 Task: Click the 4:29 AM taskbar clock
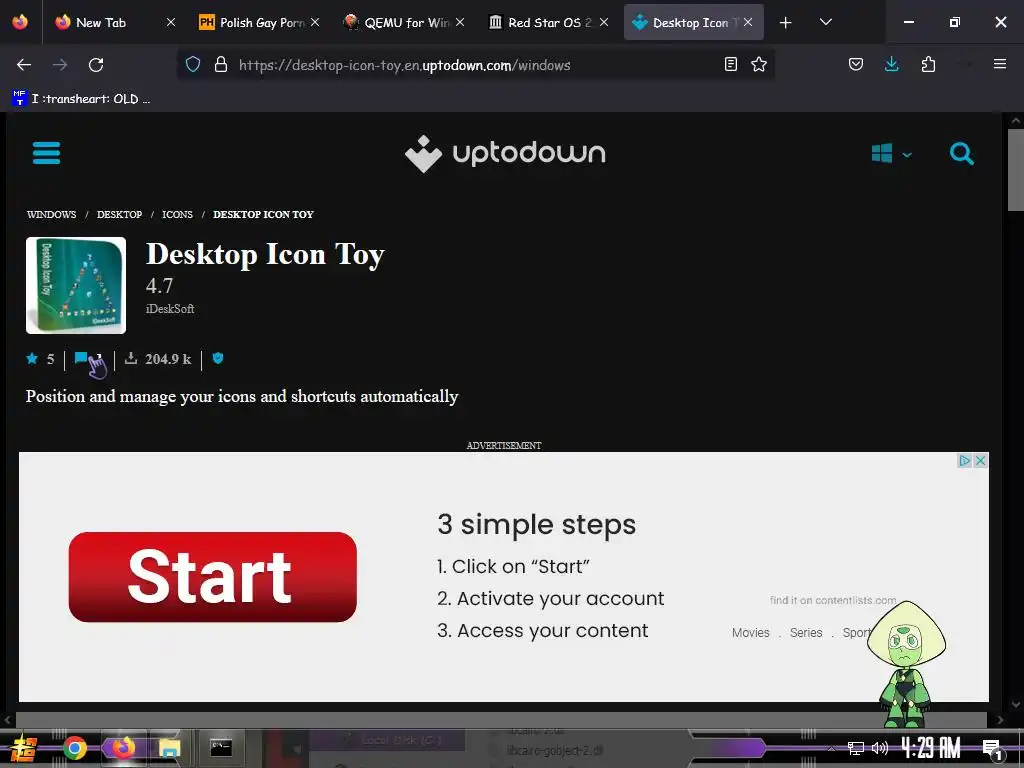pyautogui.click(x=931, y=748)
